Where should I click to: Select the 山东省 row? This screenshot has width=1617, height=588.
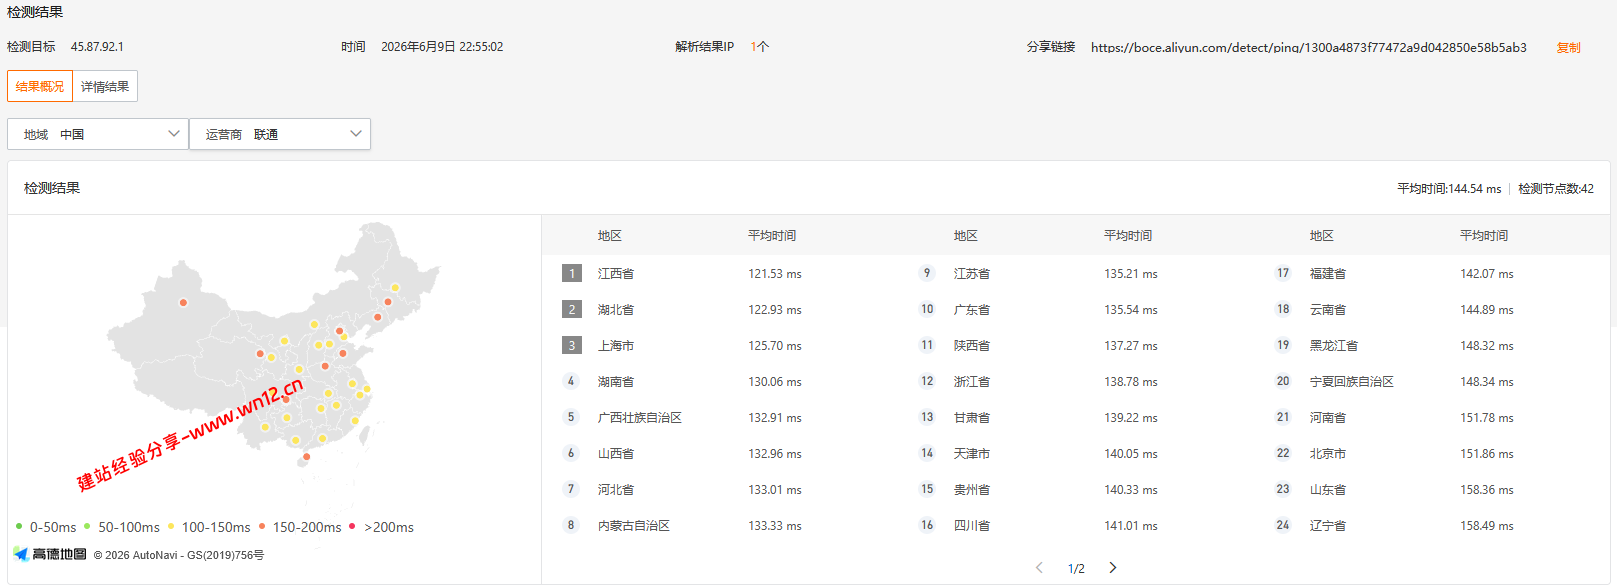pos(1431,489)
